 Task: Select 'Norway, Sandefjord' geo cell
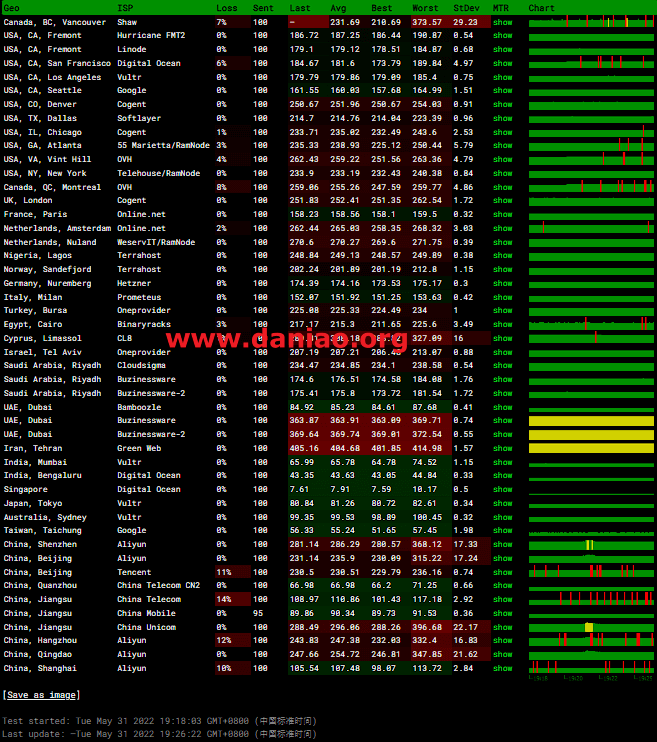(x=47, y=269)
